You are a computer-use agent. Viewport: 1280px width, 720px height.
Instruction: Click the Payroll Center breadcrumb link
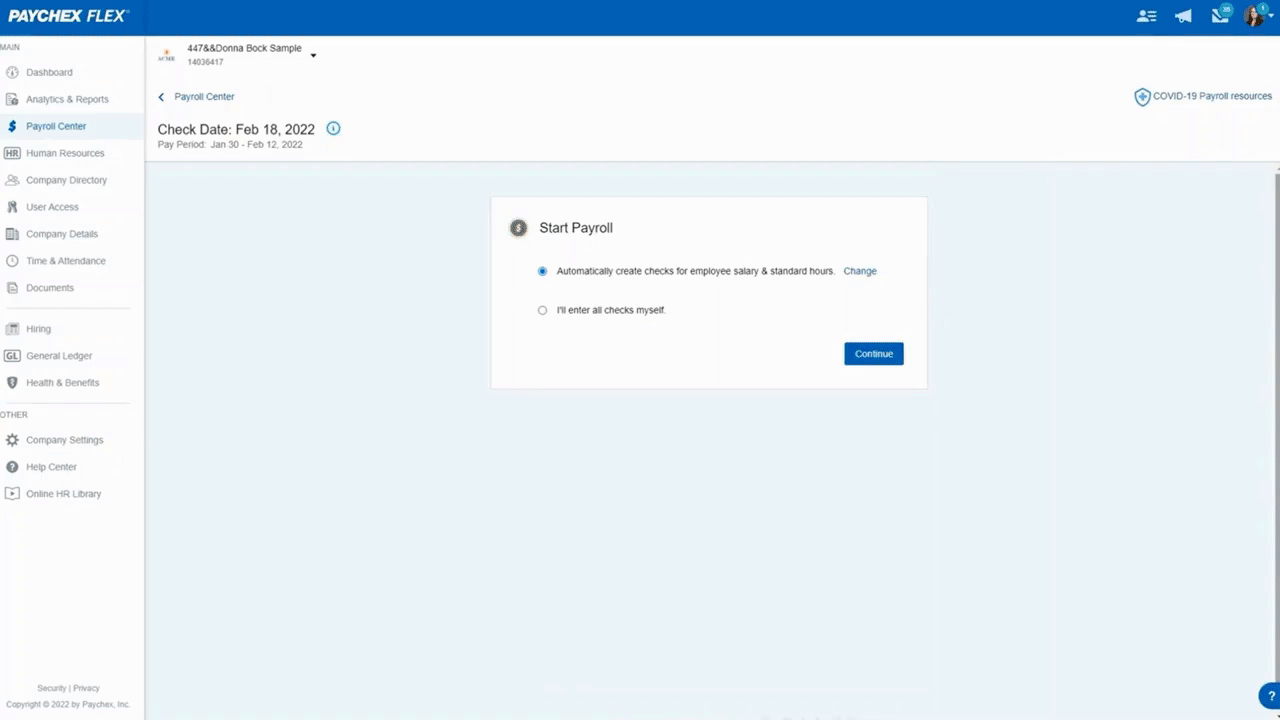pos(204,97)
